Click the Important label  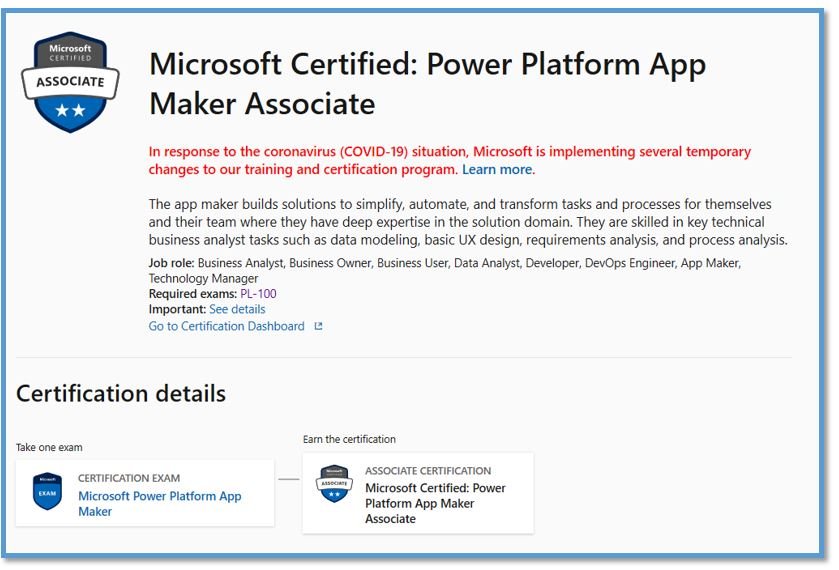(x=177, y=309)
